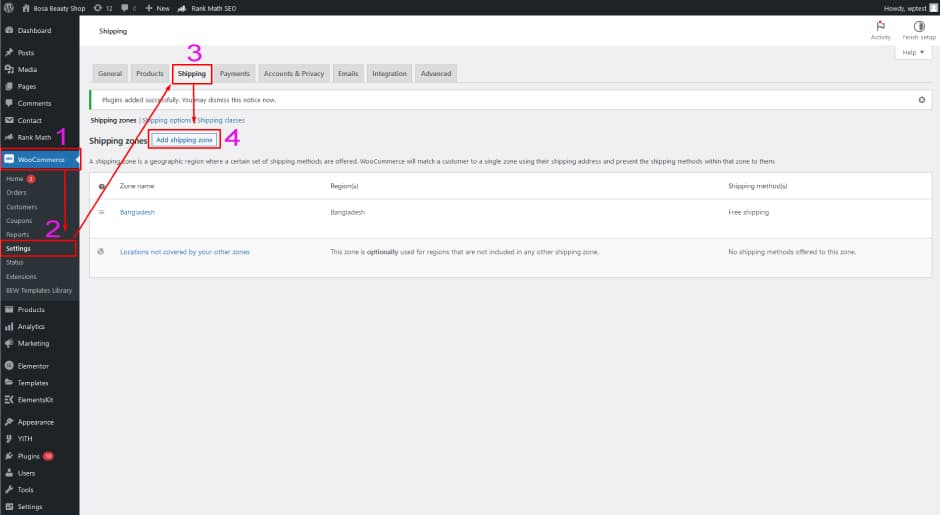Switch to the Payments tab
Screen dimensions: 940x515
[x=234, y=73]
